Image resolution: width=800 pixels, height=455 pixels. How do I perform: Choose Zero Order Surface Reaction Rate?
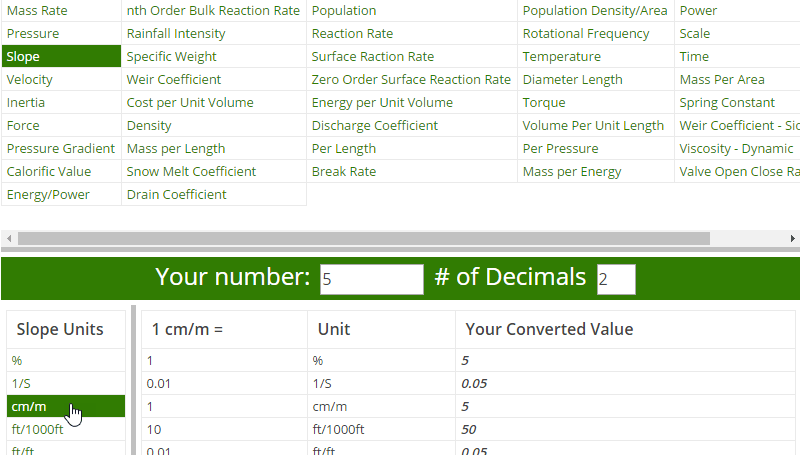(411, 80)
